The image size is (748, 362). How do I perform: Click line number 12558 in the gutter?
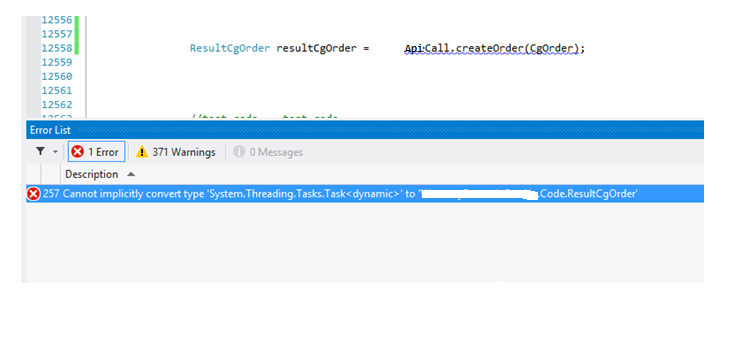(x=57, y=48)
